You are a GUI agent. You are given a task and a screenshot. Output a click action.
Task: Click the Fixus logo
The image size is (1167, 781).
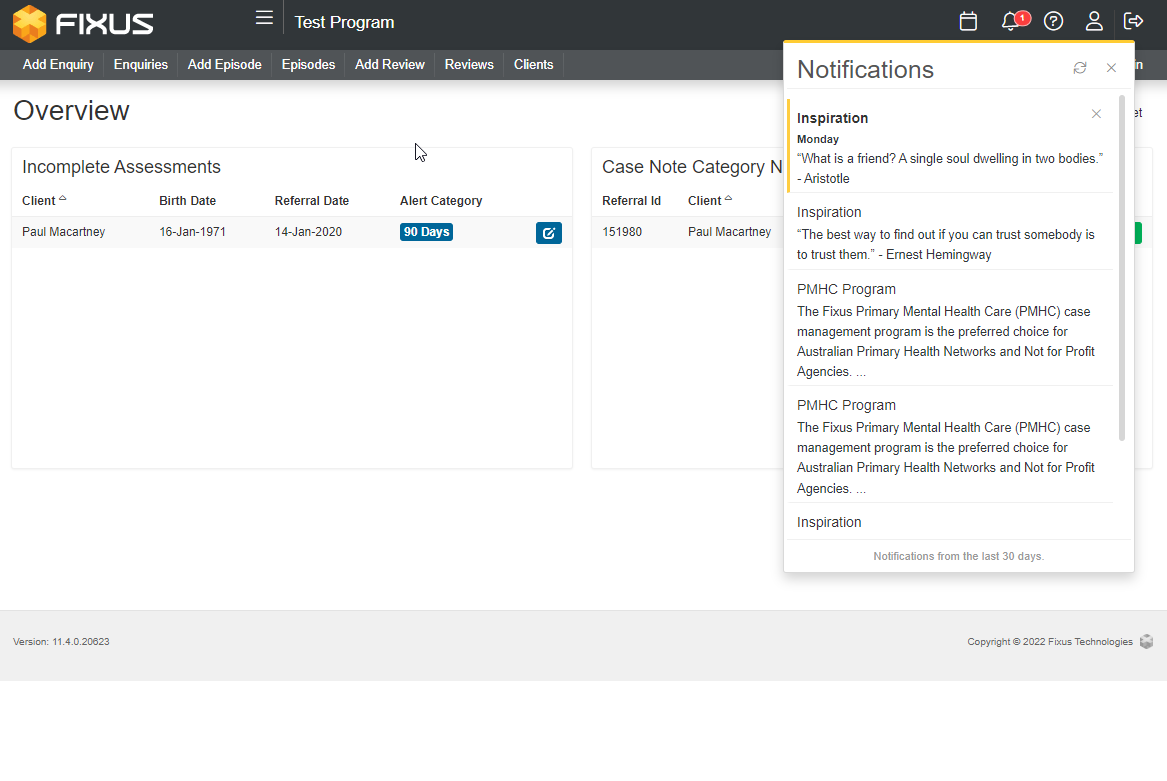[x=83, y=22]
